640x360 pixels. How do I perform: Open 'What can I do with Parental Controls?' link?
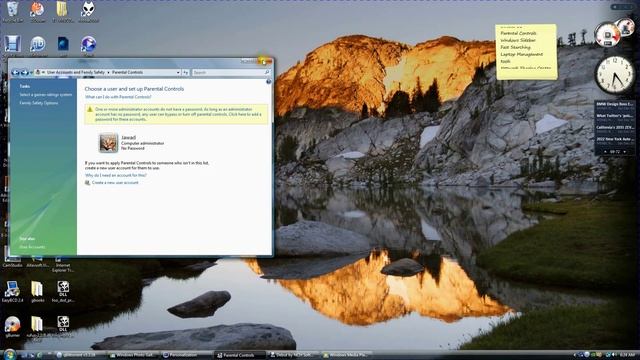pyautogui.click(x=118, y=97)
